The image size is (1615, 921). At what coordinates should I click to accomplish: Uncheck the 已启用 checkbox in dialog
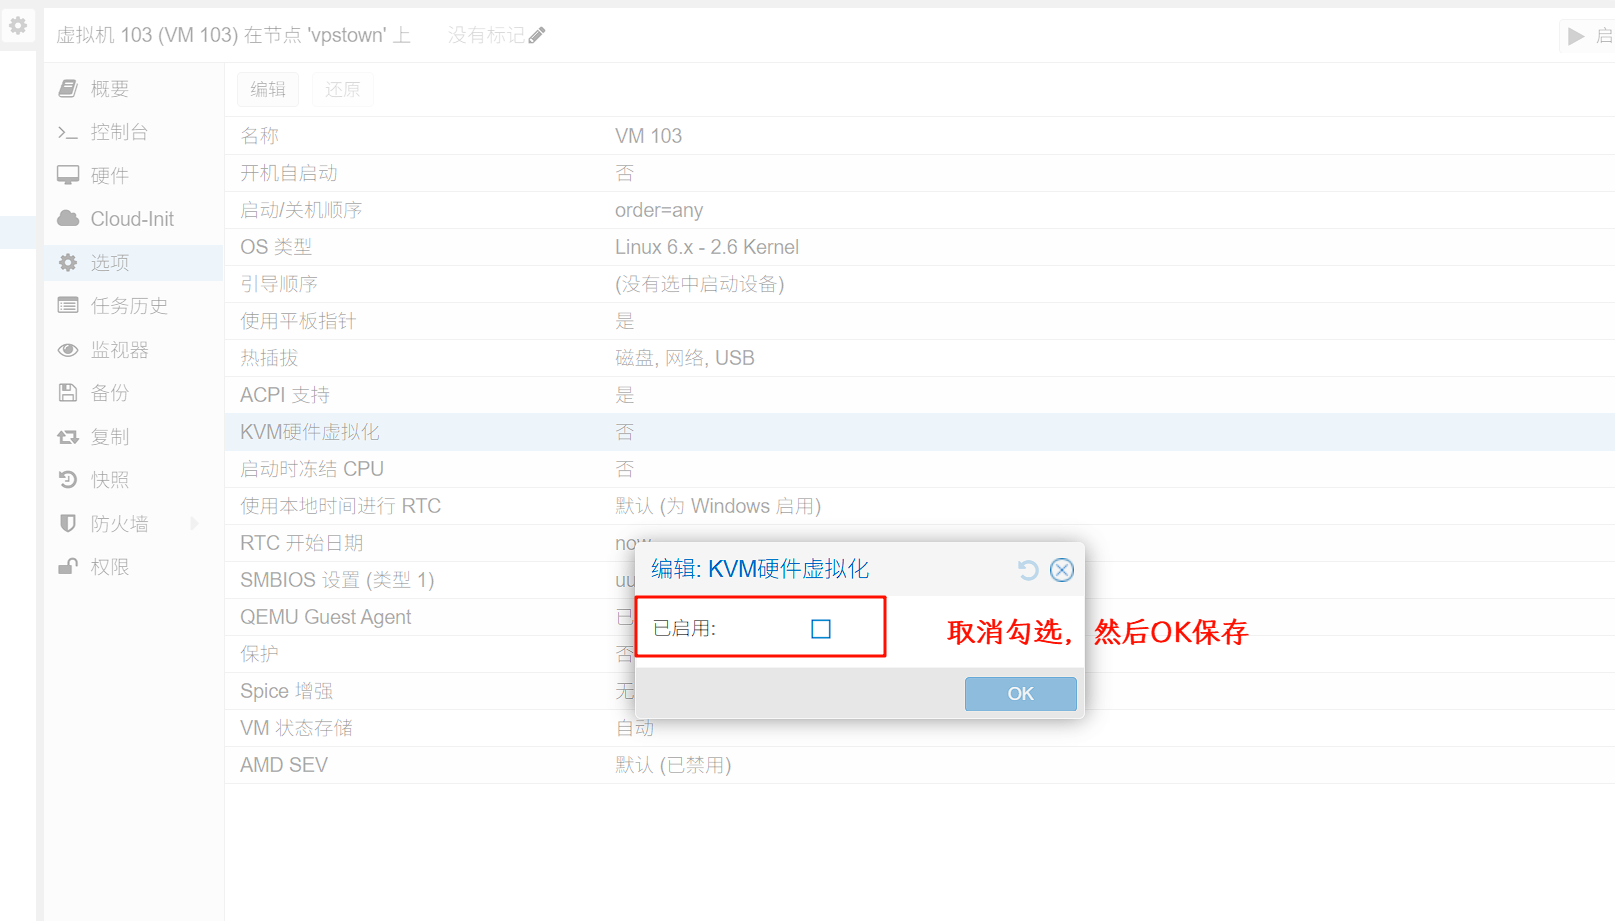(821, 629)
